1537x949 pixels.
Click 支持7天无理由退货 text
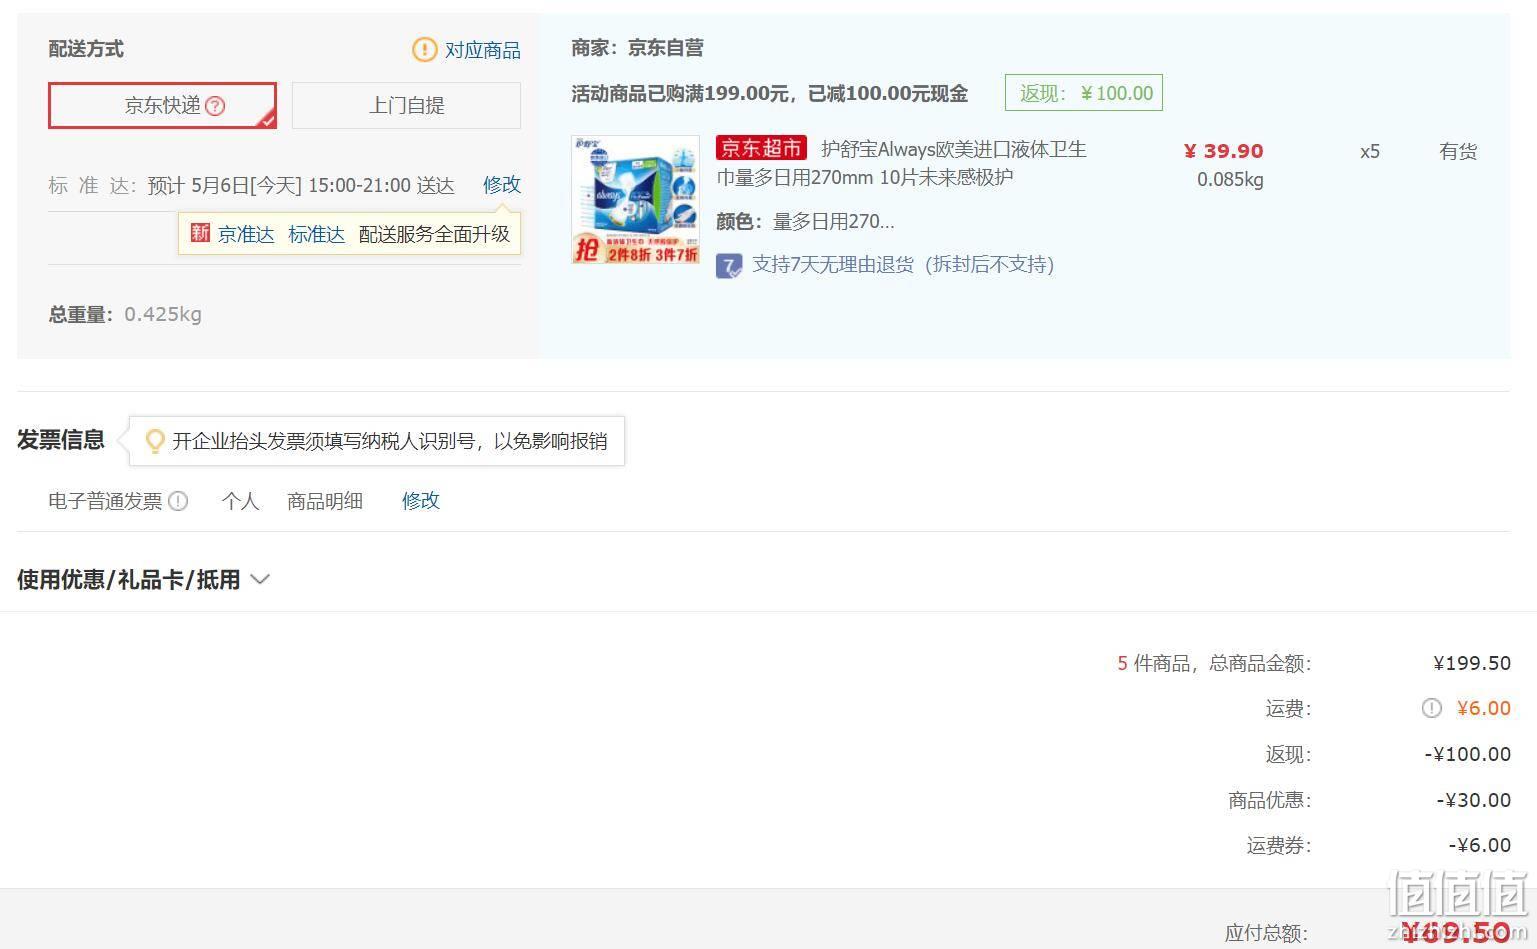point(903,265)
